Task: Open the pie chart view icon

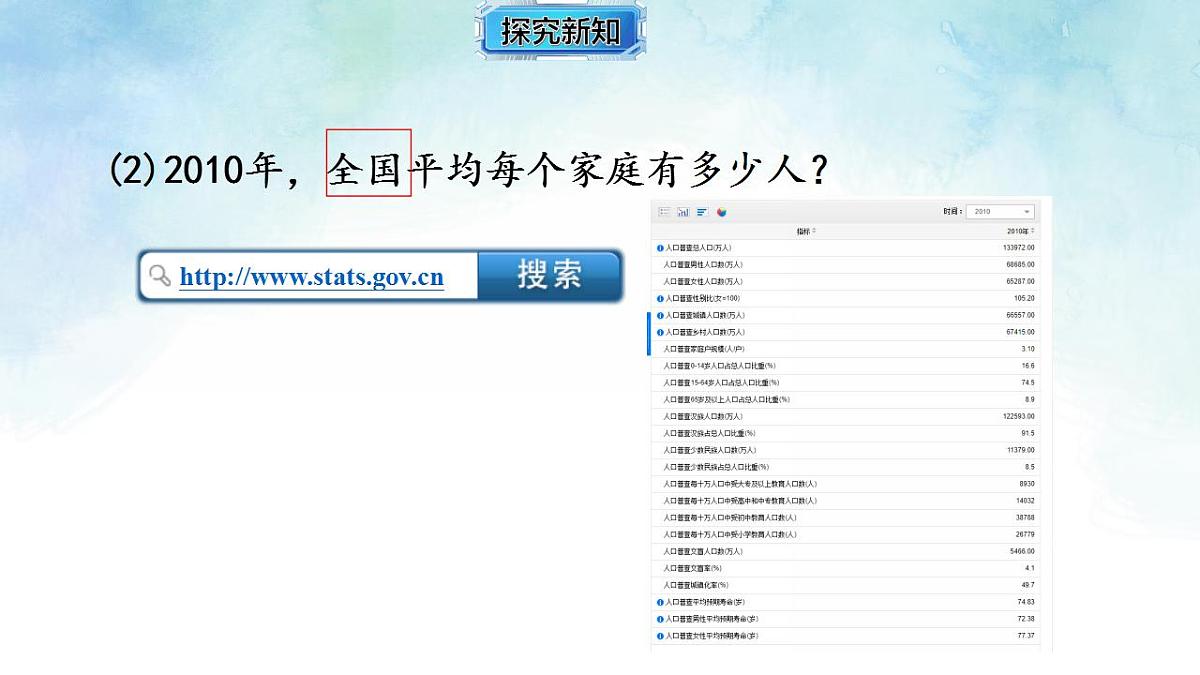Action: point(721,212)
